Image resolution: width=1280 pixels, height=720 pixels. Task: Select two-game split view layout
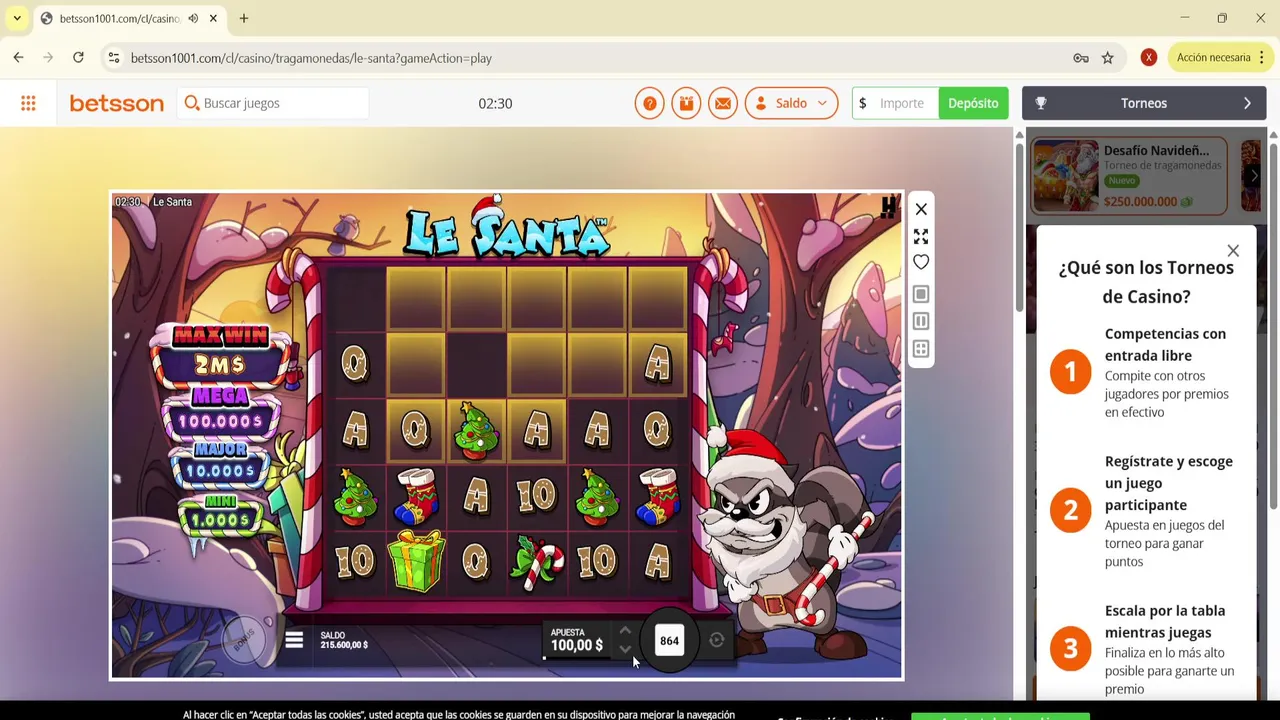coord(921,321)
